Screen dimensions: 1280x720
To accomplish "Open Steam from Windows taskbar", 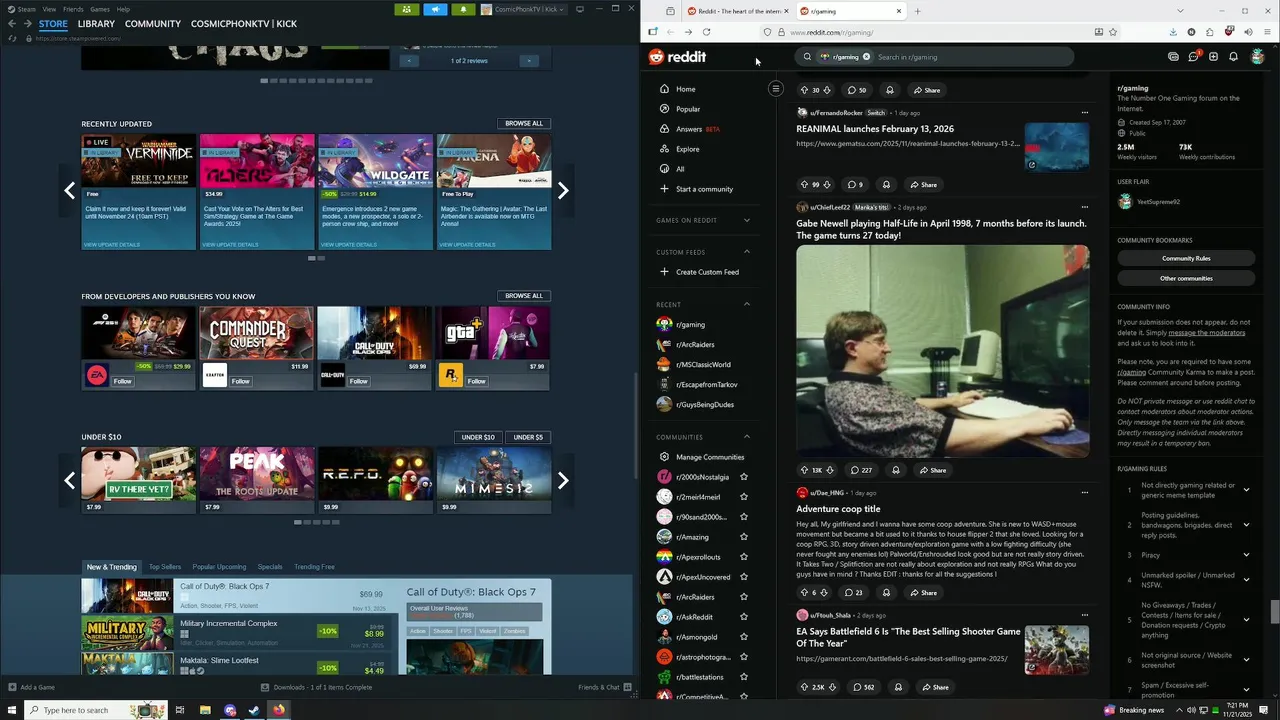I will 254,710.
